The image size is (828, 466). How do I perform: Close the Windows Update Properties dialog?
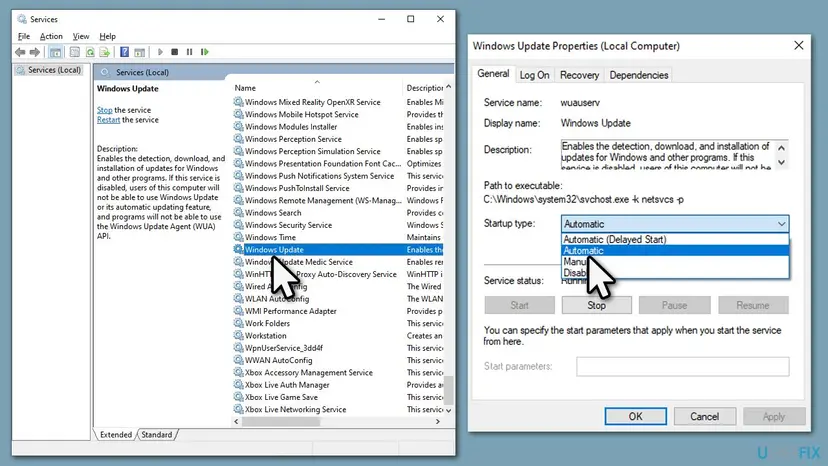(x=798, y=45)
